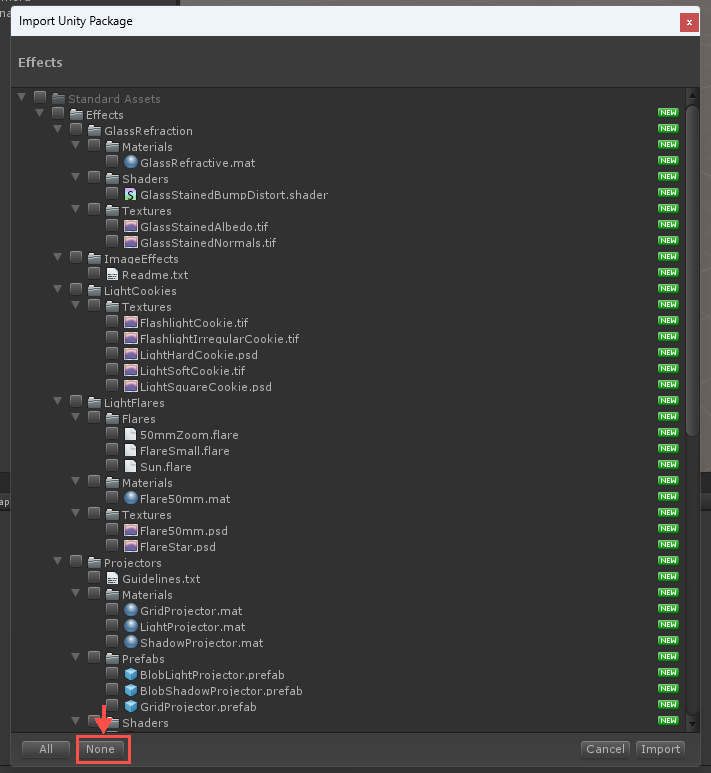Enable the GridProjector.mat checkbox

point(112,609)
